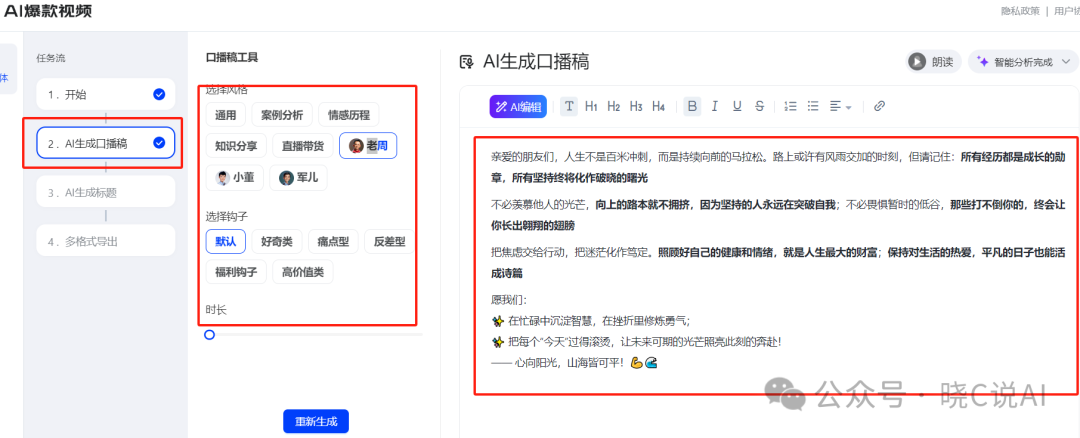This screenshot has height=438, width=1080.
Task: Apply strikethrough formatting to text
Action: [760, 106]
